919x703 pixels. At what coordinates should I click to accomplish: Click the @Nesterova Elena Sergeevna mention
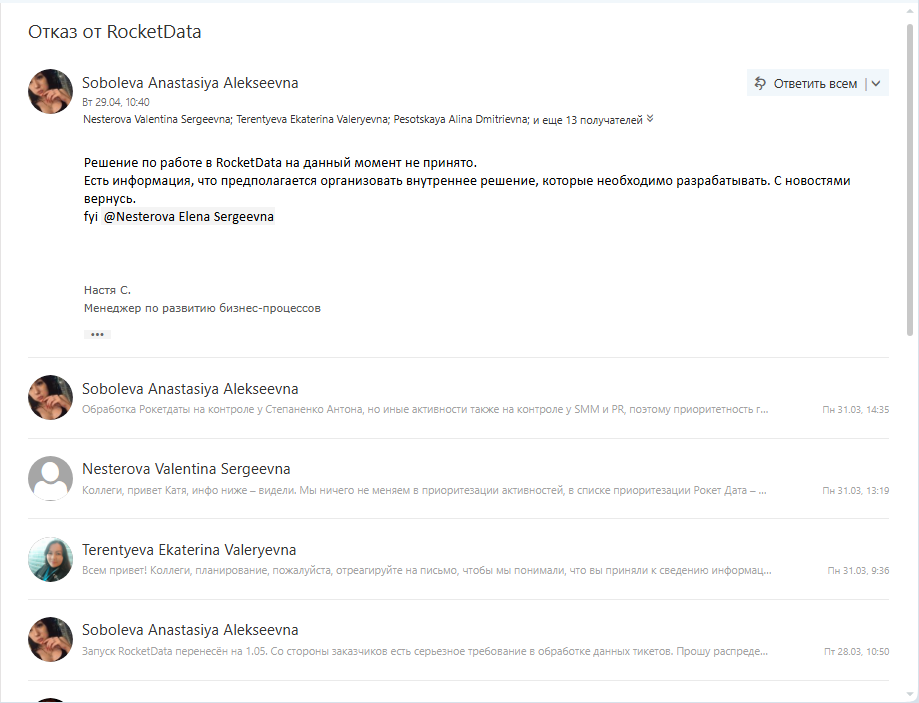click(188, 217)
